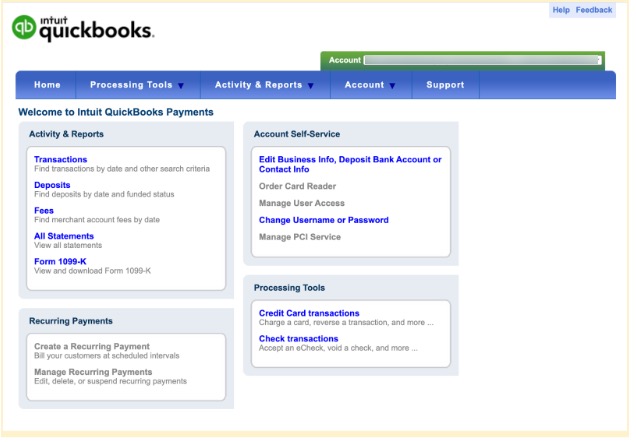Select Create a Recurring Payment

click(93, 349)
